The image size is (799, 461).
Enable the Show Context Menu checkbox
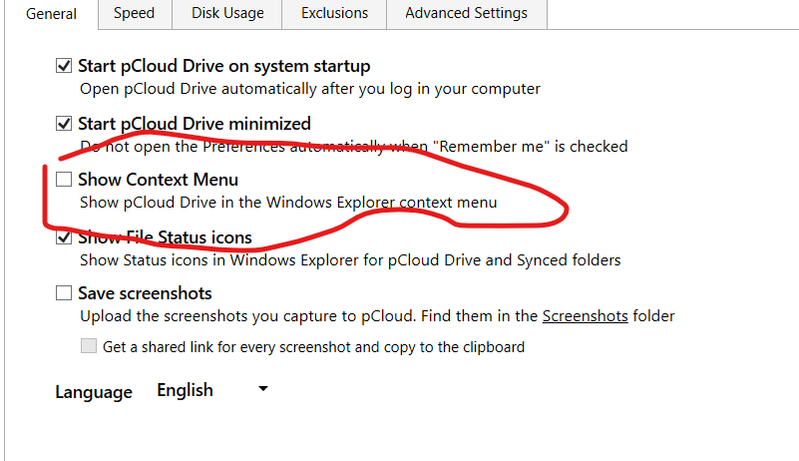coord(64,180)
